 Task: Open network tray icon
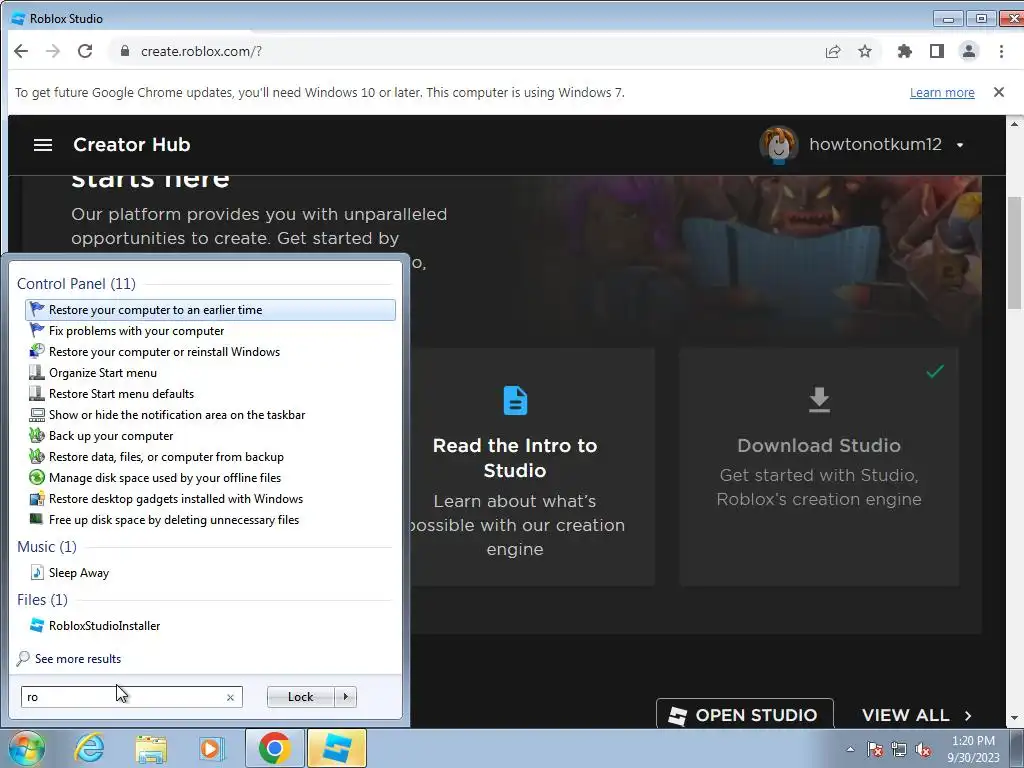[x=899, y=749]
